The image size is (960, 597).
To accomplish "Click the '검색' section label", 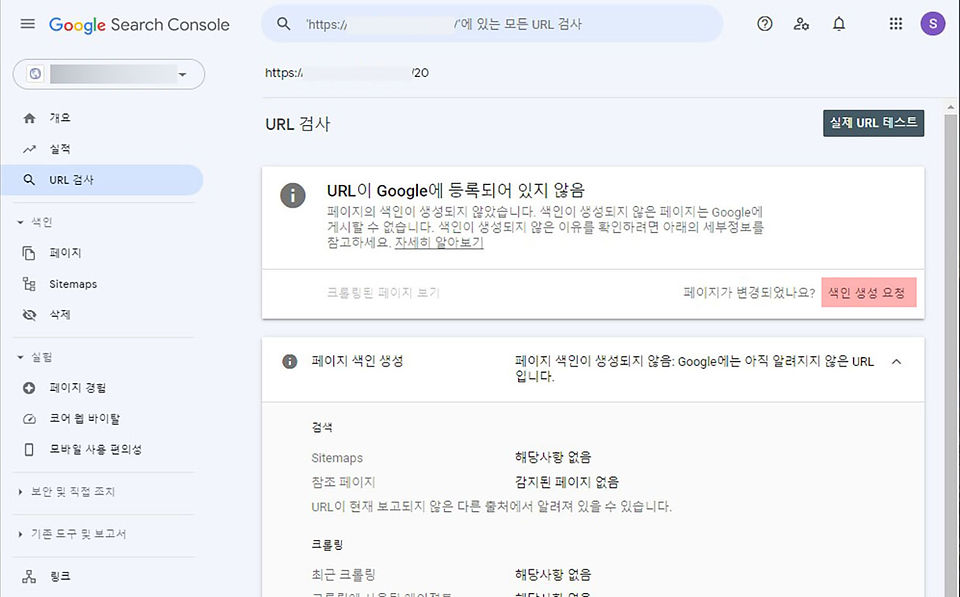I will coord(322,427).
